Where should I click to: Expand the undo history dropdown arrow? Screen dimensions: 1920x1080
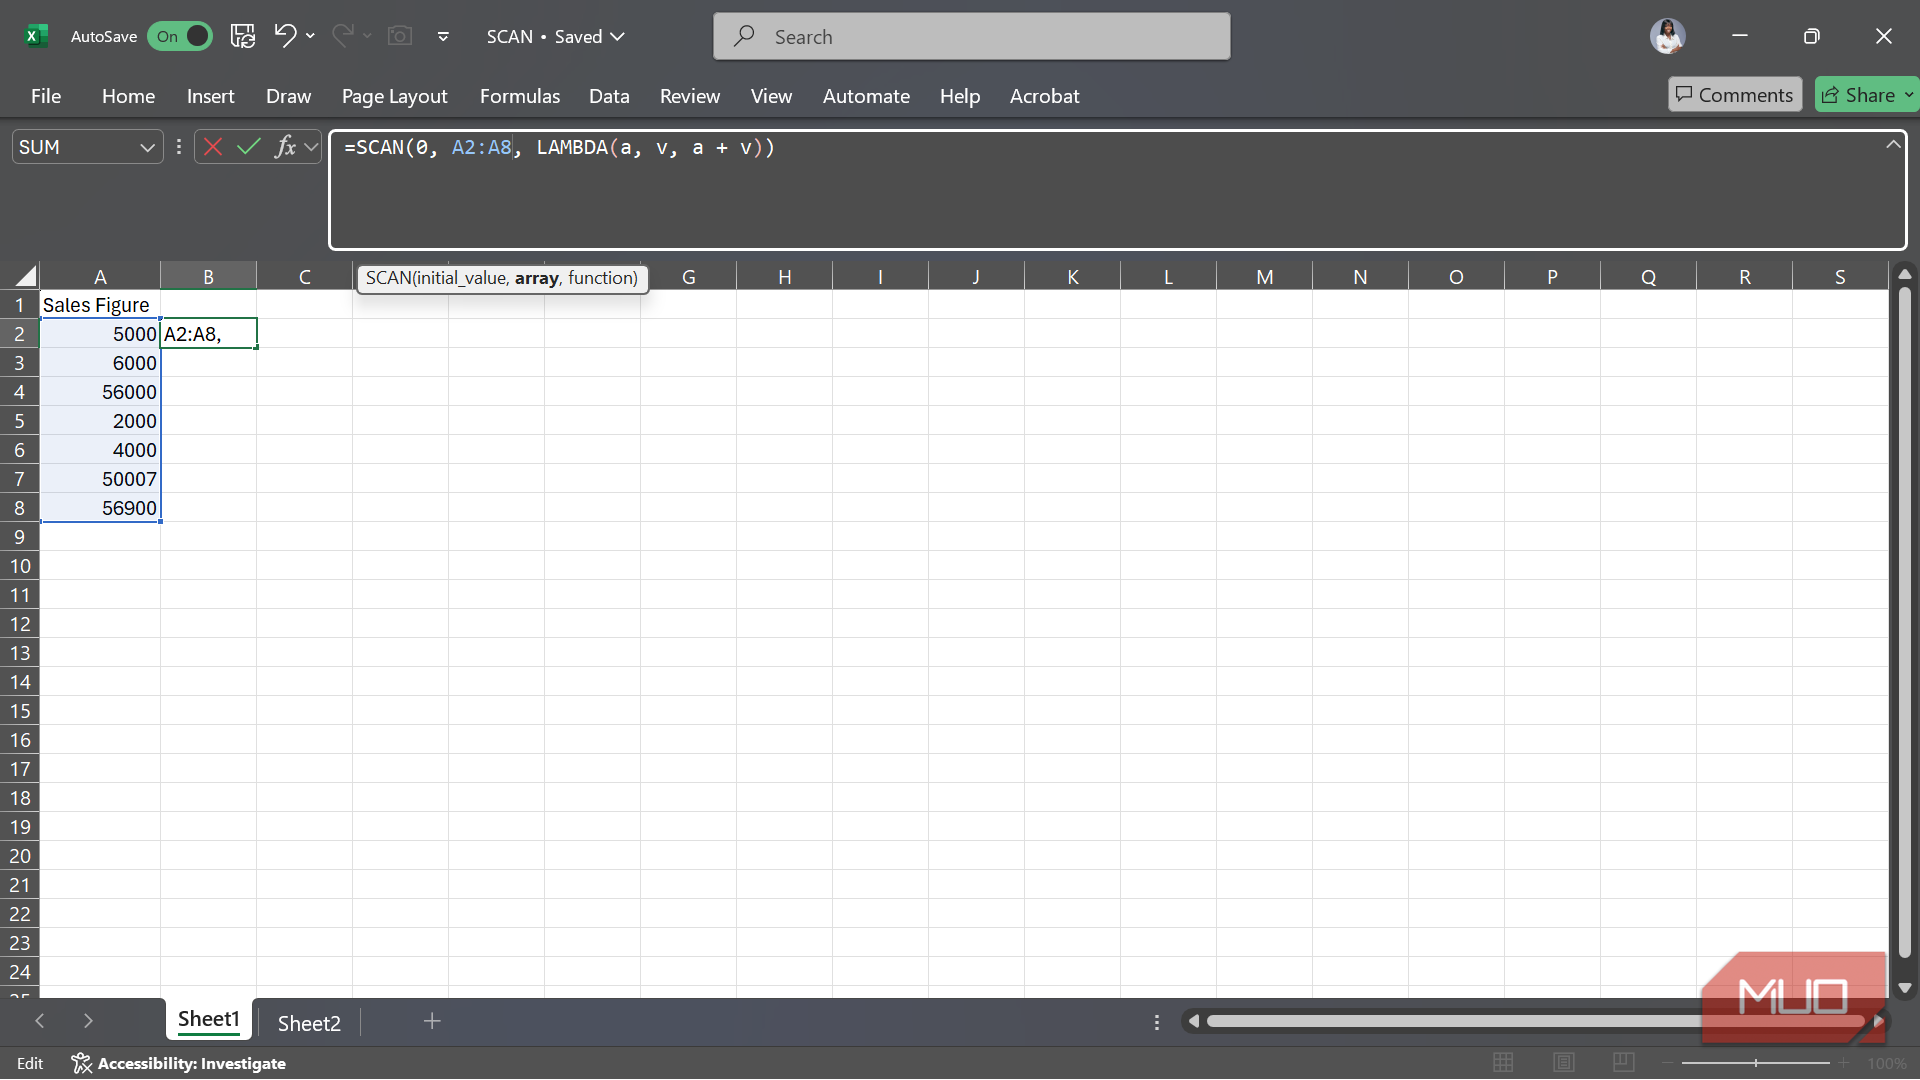(311, 36)
